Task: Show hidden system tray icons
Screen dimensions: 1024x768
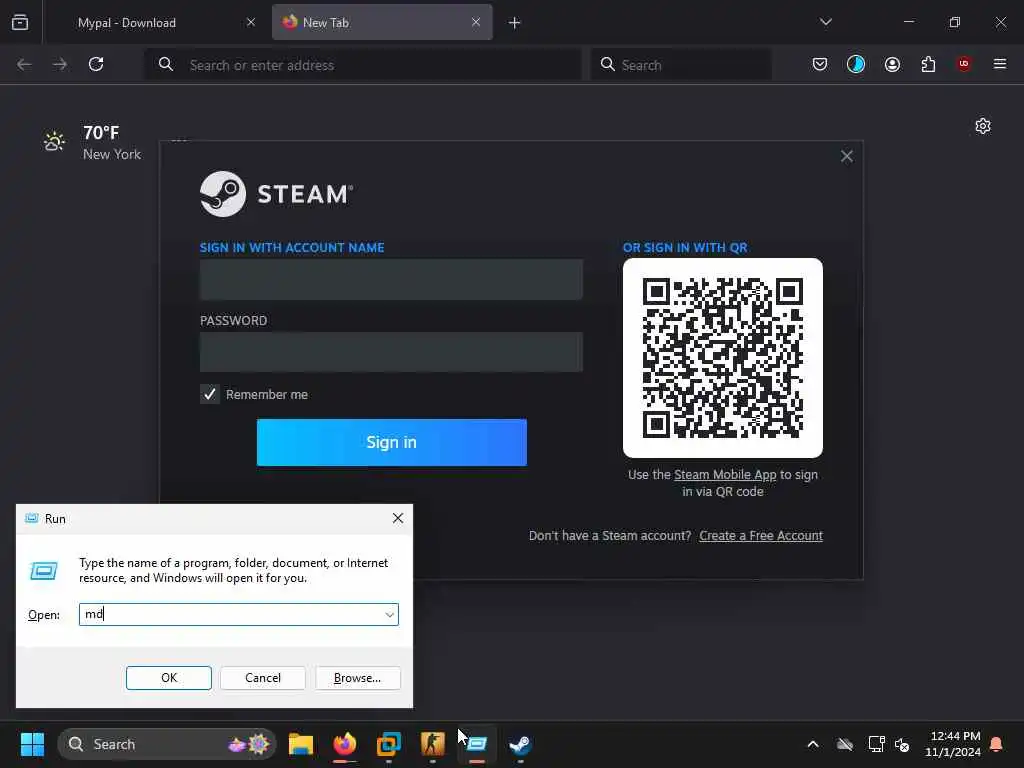Action: coord(813,744)
